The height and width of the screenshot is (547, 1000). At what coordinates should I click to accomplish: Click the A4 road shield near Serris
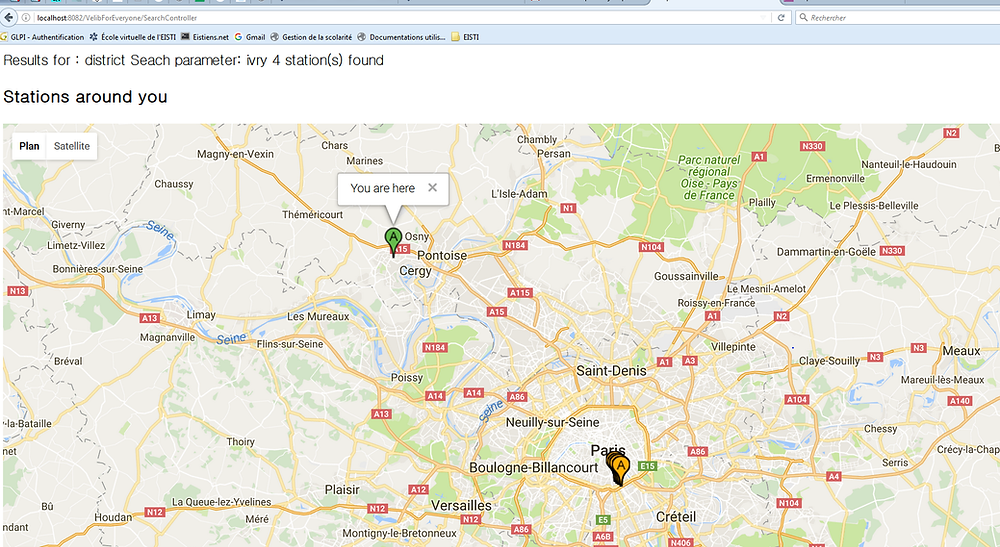coord(834,476)
